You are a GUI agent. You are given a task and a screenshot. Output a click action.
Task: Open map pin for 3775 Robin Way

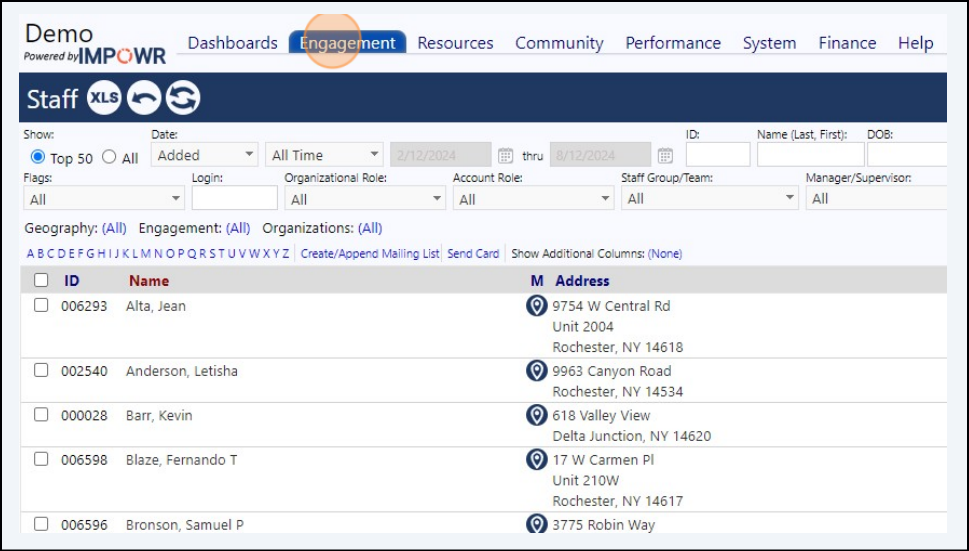click(x=536, y=524)
